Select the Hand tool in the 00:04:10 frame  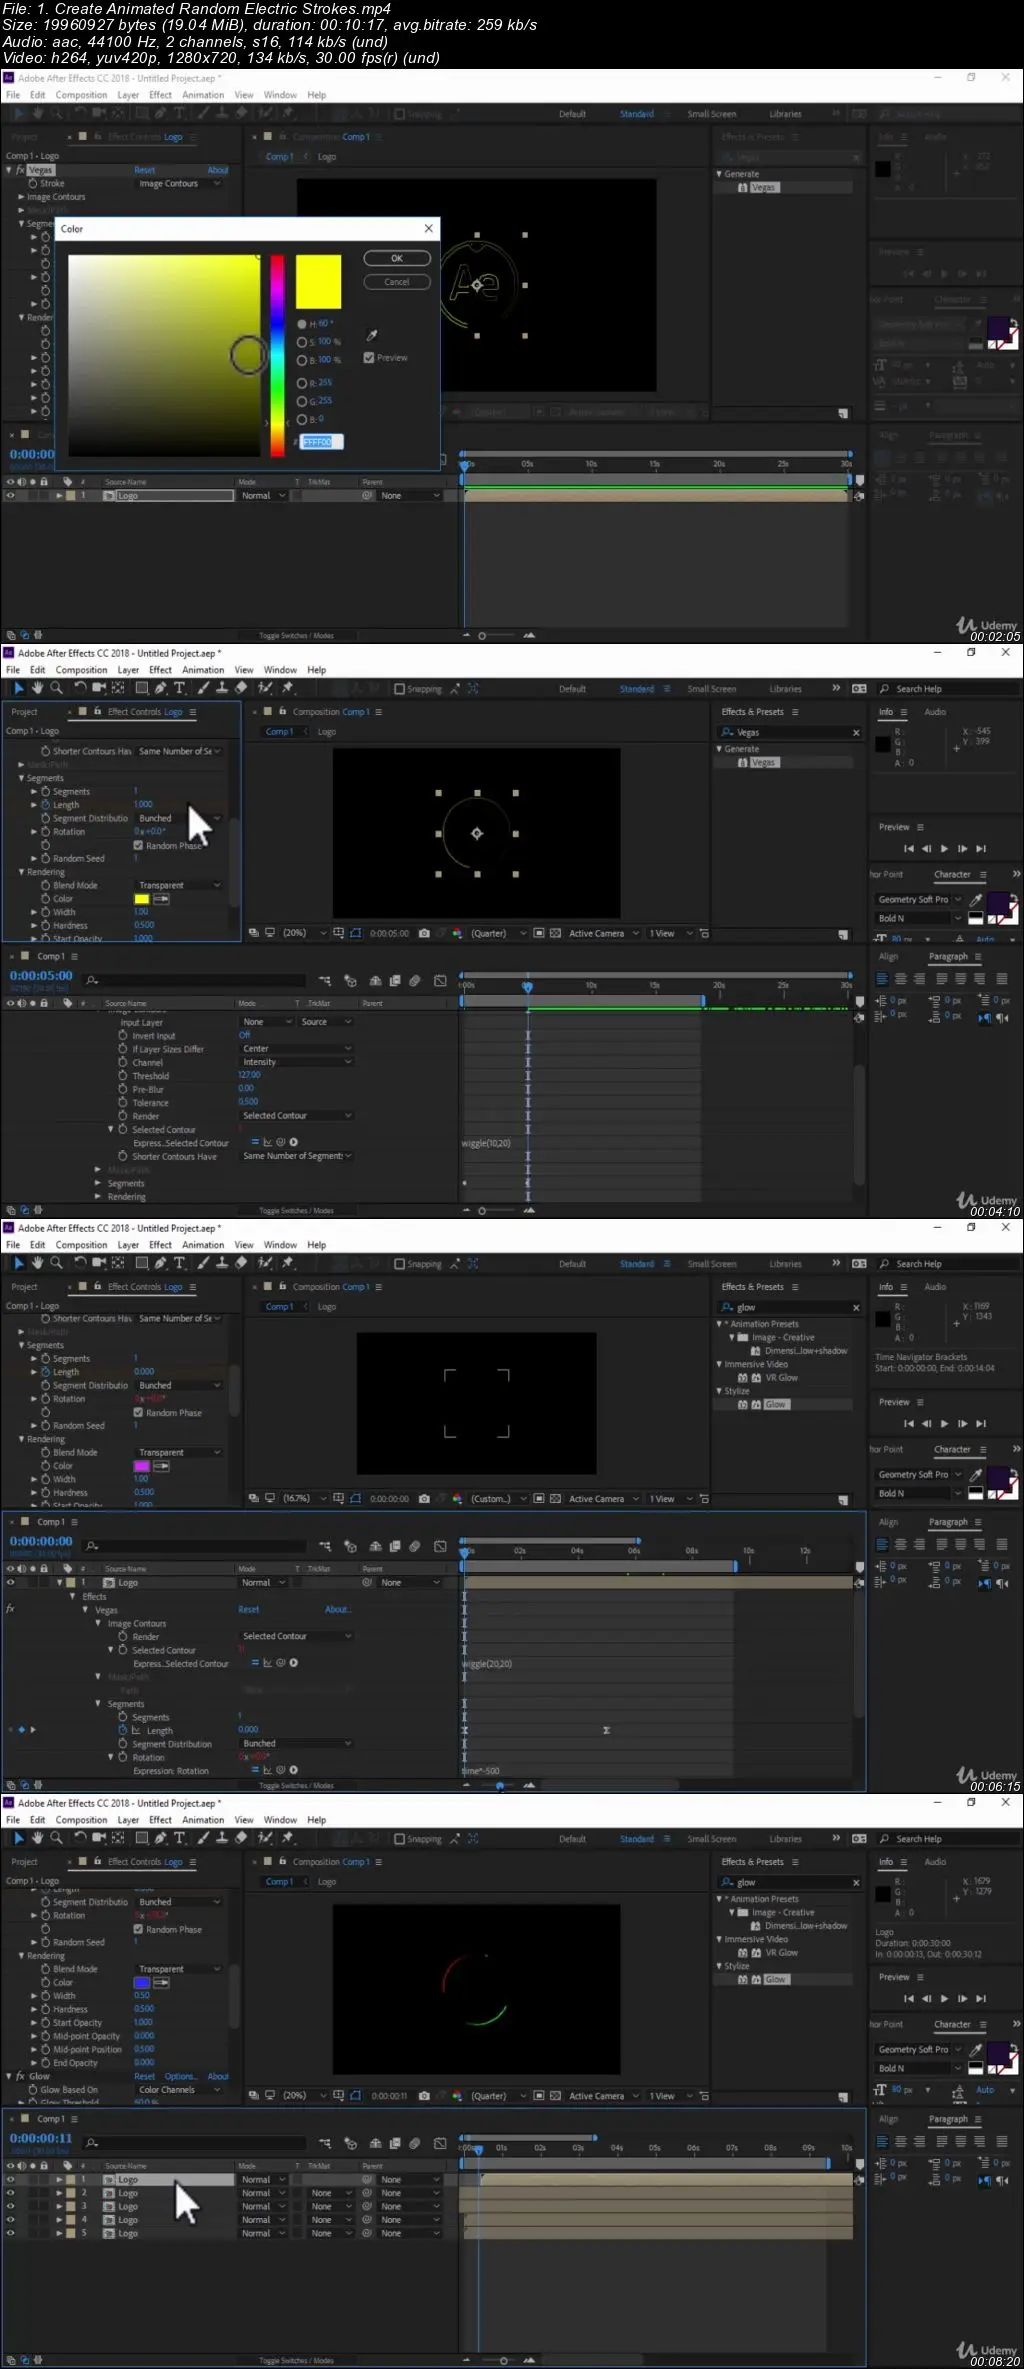(37, 688)
